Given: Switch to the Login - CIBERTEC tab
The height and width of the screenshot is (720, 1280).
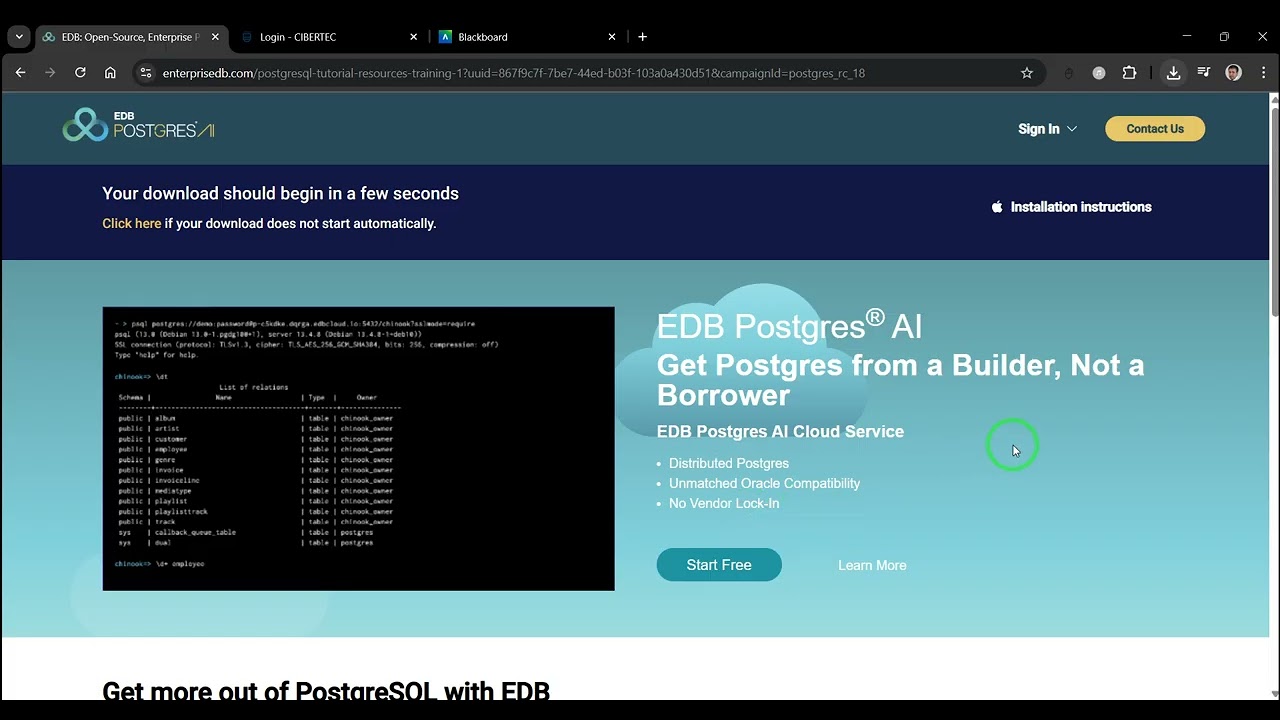Looking at the screenshot, I should pos(329,37).
